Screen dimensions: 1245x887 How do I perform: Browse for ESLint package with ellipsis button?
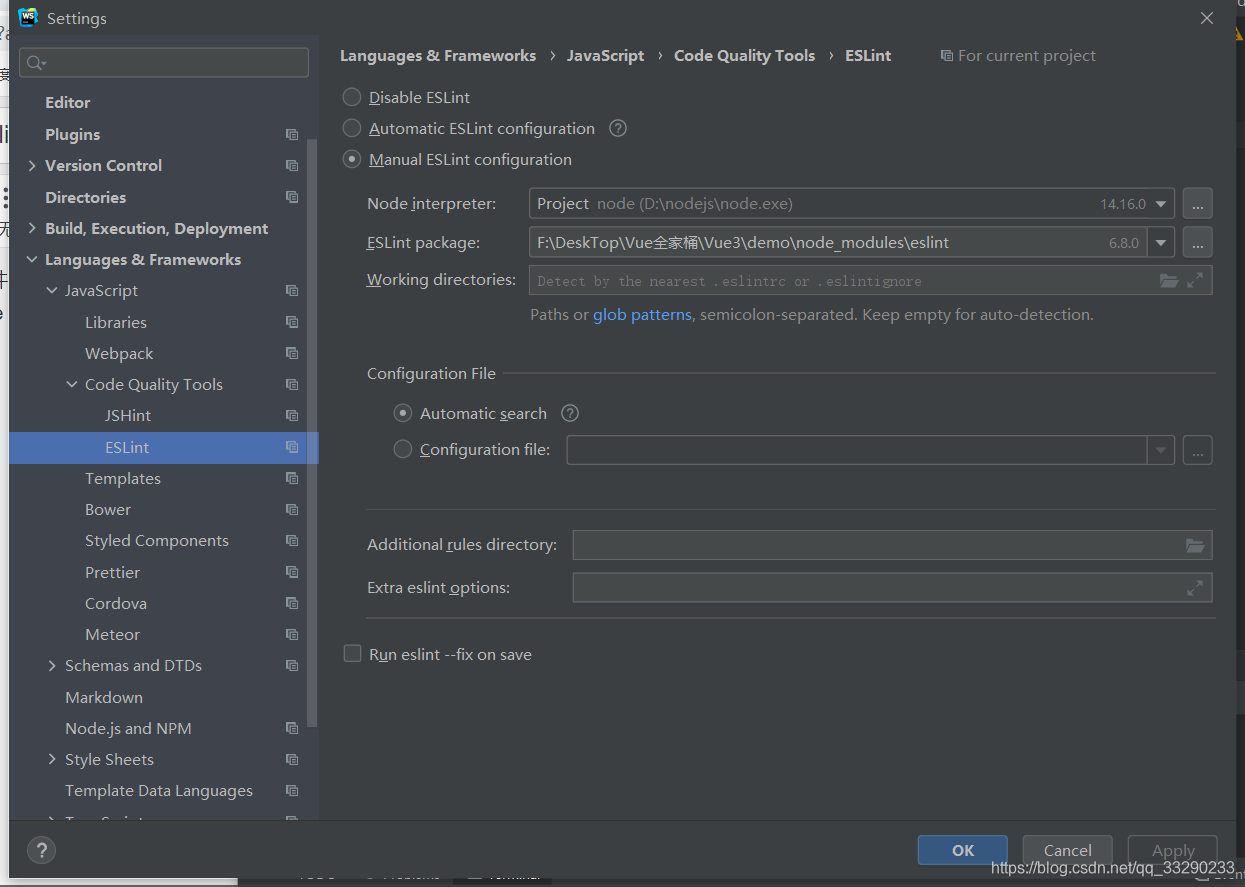(x=1198, y=242)
